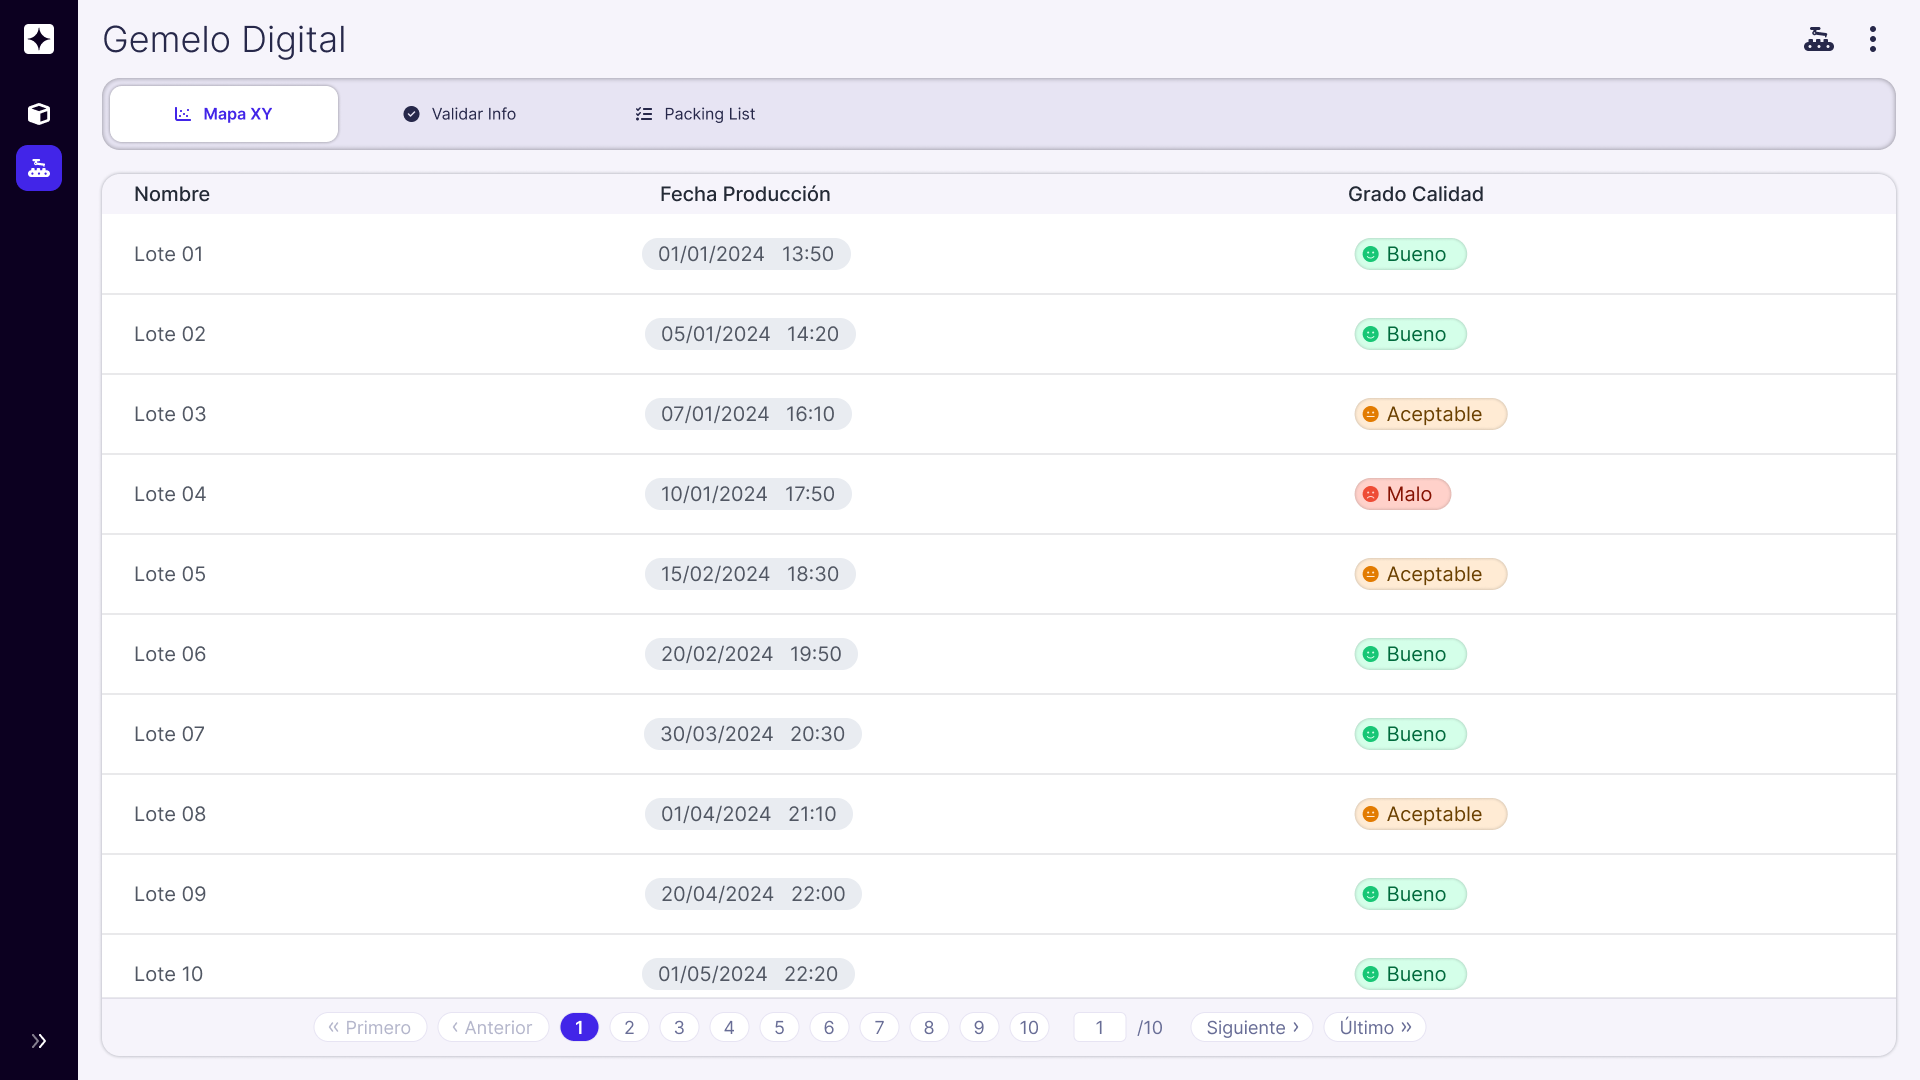Click the Siguiente next page button
Image resolution: width=1920 pixels, height=1080 pixels.
1251,1027
